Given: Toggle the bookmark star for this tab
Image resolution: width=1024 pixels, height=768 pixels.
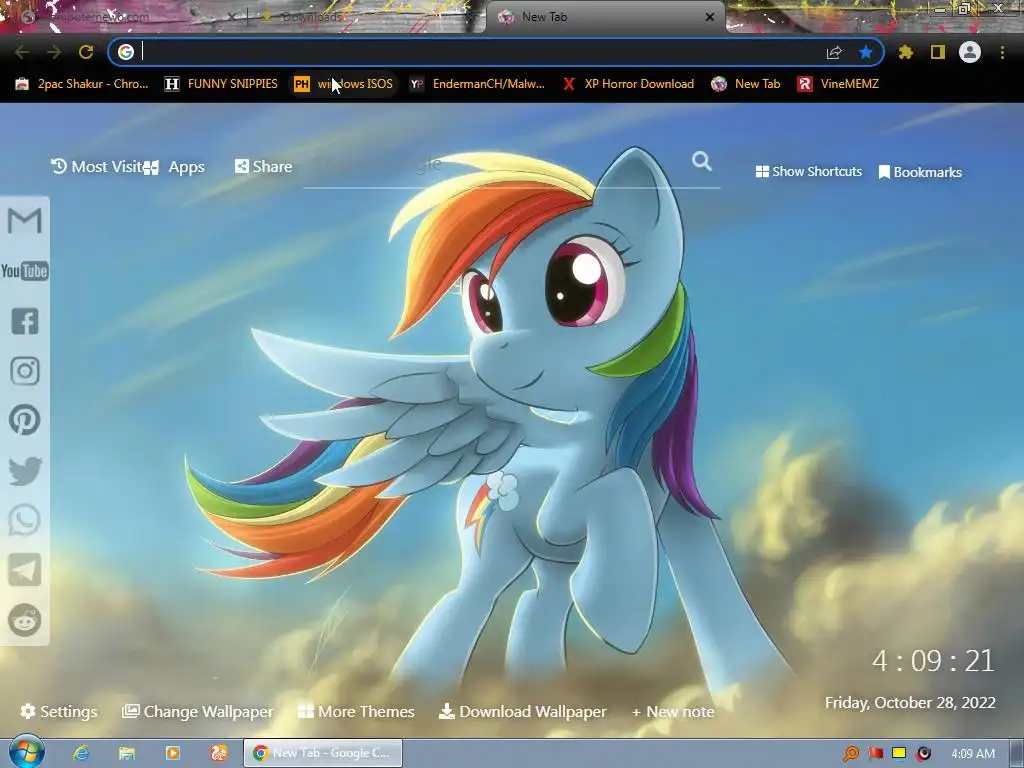Looking at the screenshot, I should [866, 52].
